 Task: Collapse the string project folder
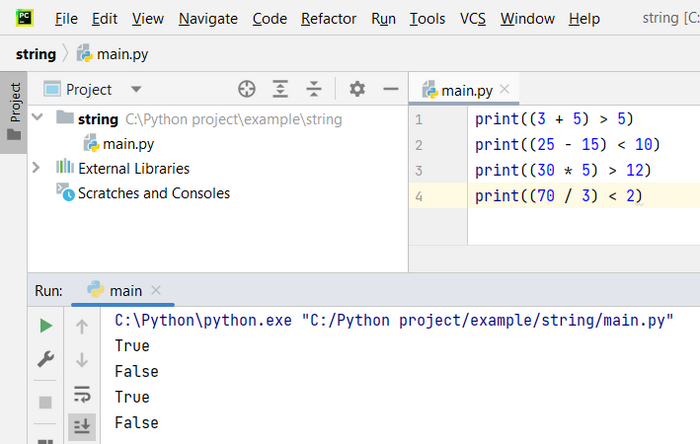pos(38,118)
